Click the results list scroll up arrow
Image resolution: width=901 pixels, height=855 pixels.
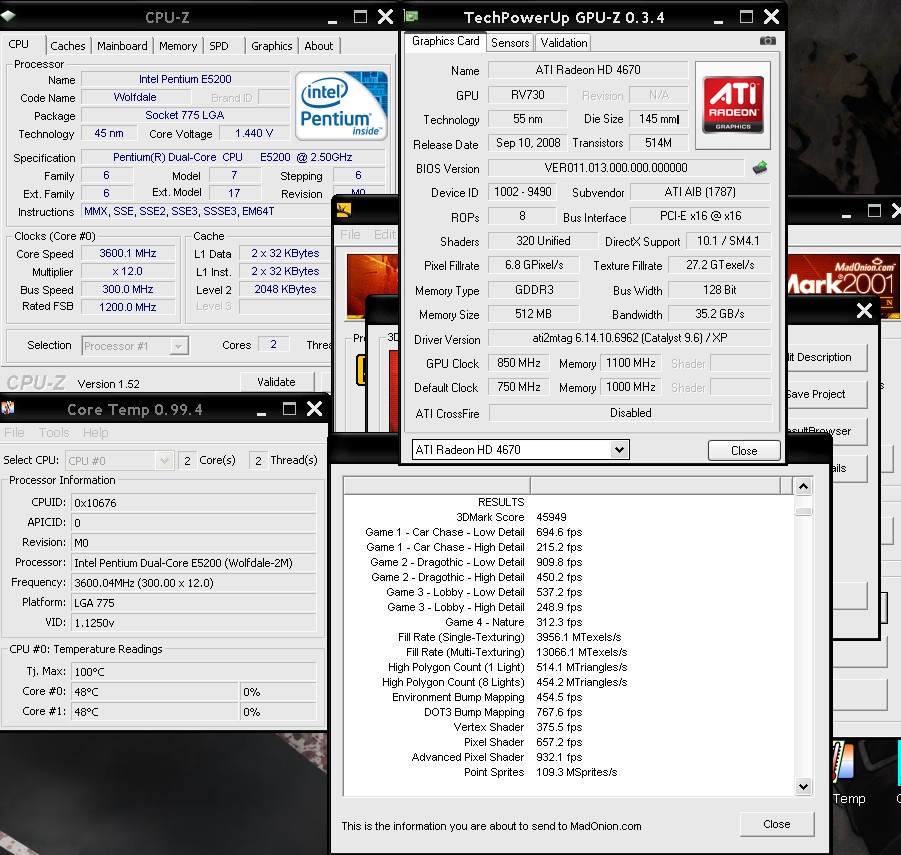(x=803, y=487)
